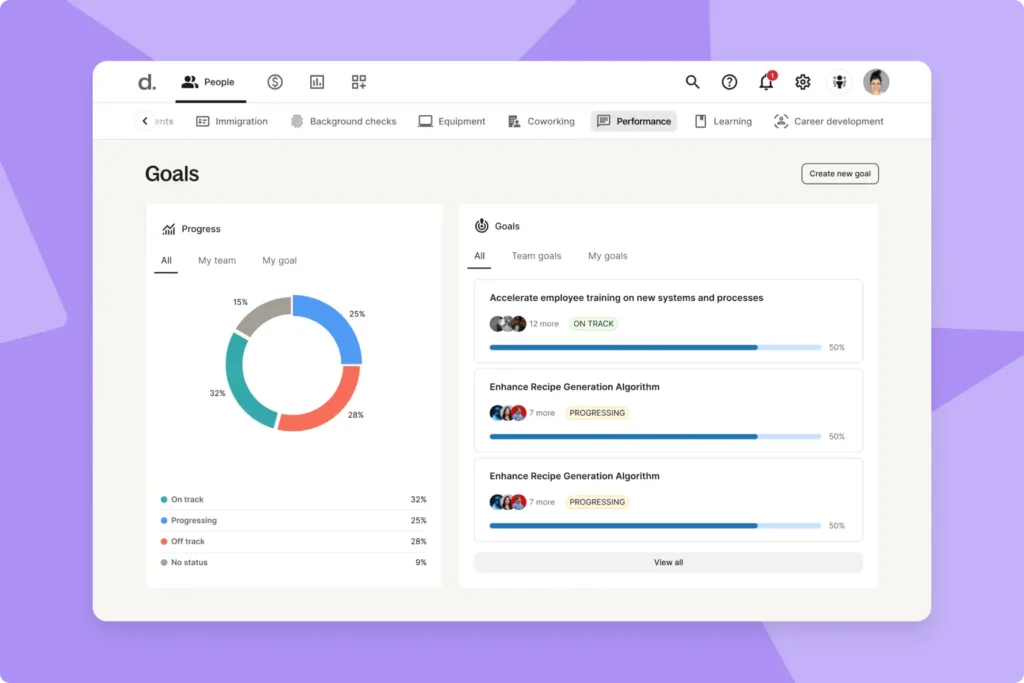Filter goals by Team goals
The height and width of the screenshot is (683, 1024).
click(536, 256)
